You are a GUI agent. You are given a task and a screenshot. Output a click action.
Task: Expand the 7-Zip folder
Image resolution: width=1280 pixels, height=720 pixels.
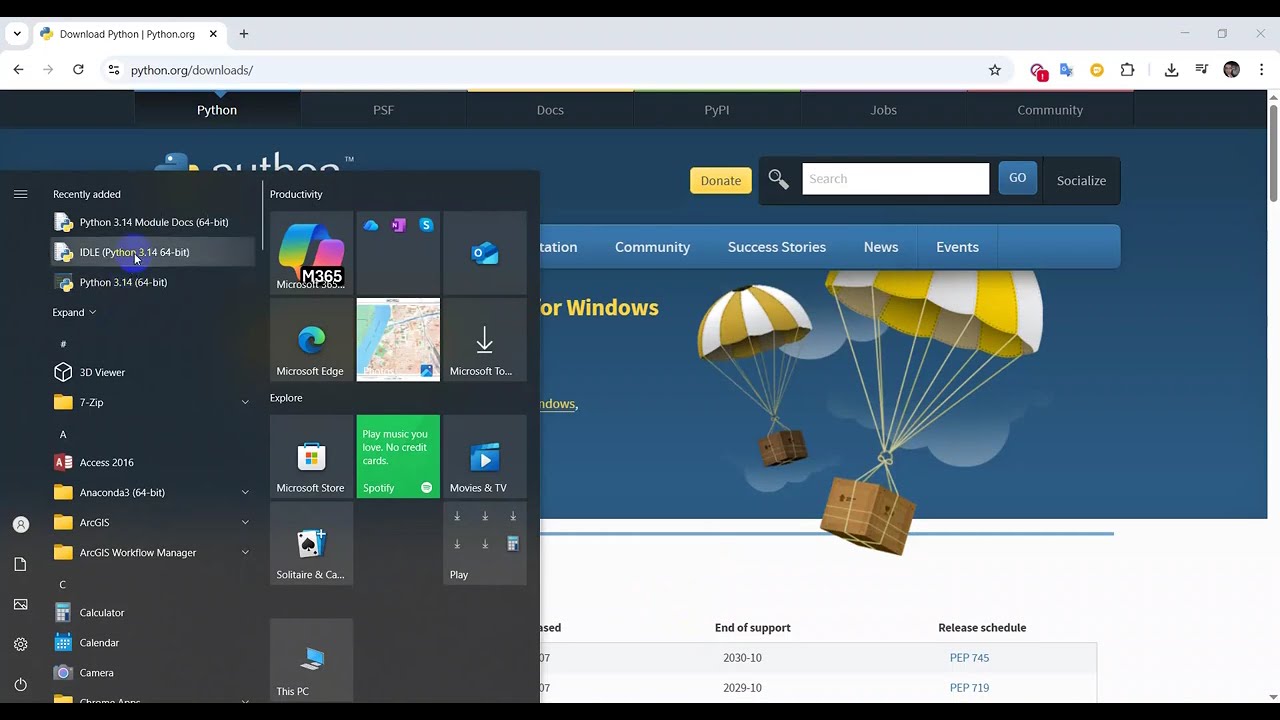click(152, 402)
